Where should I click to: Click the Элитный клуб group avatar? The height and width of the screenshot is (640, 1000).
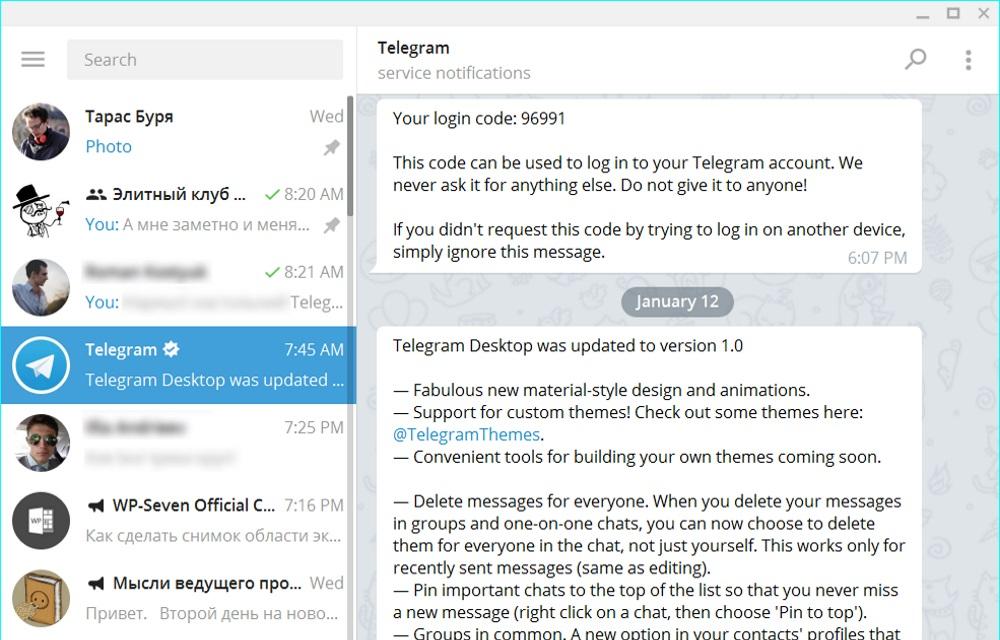pos(41,210)
